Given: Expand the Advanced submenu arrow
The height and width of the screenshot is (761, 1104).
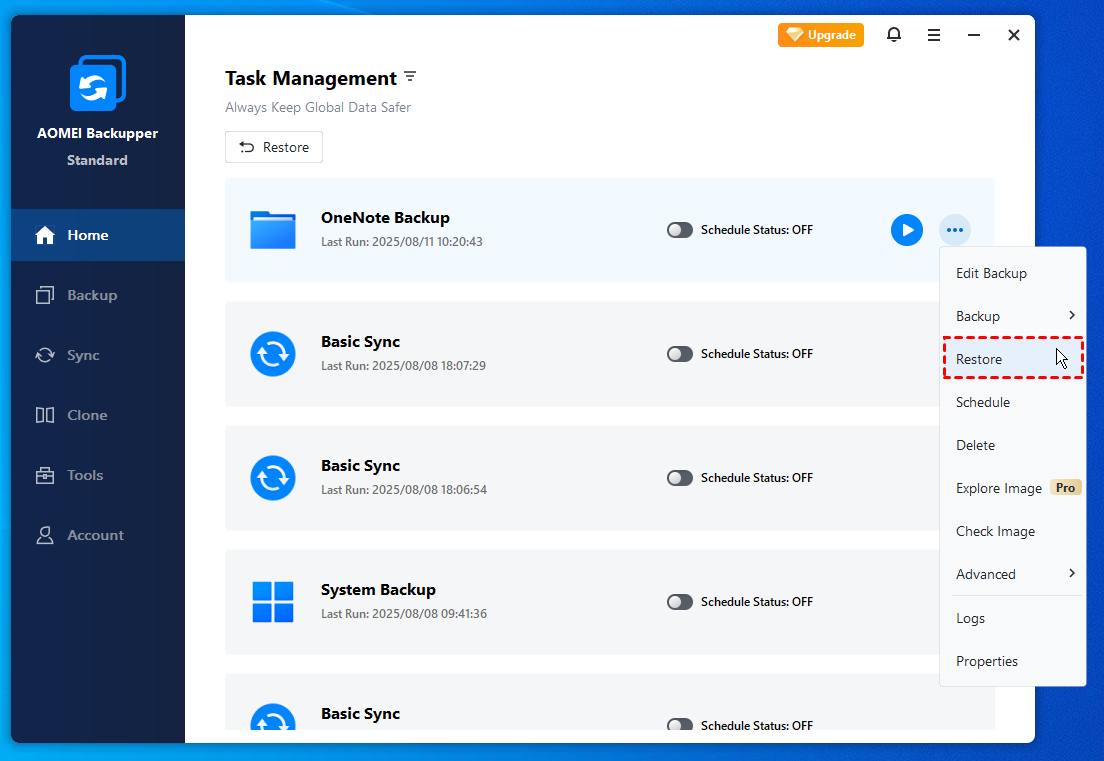Looking at the screenshot, I should pos(1071,574).
